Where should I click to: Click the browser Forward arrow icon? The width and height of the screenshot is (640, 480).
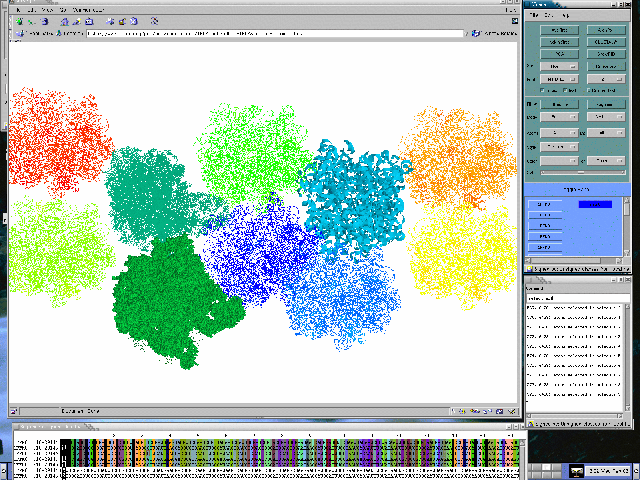29,20
